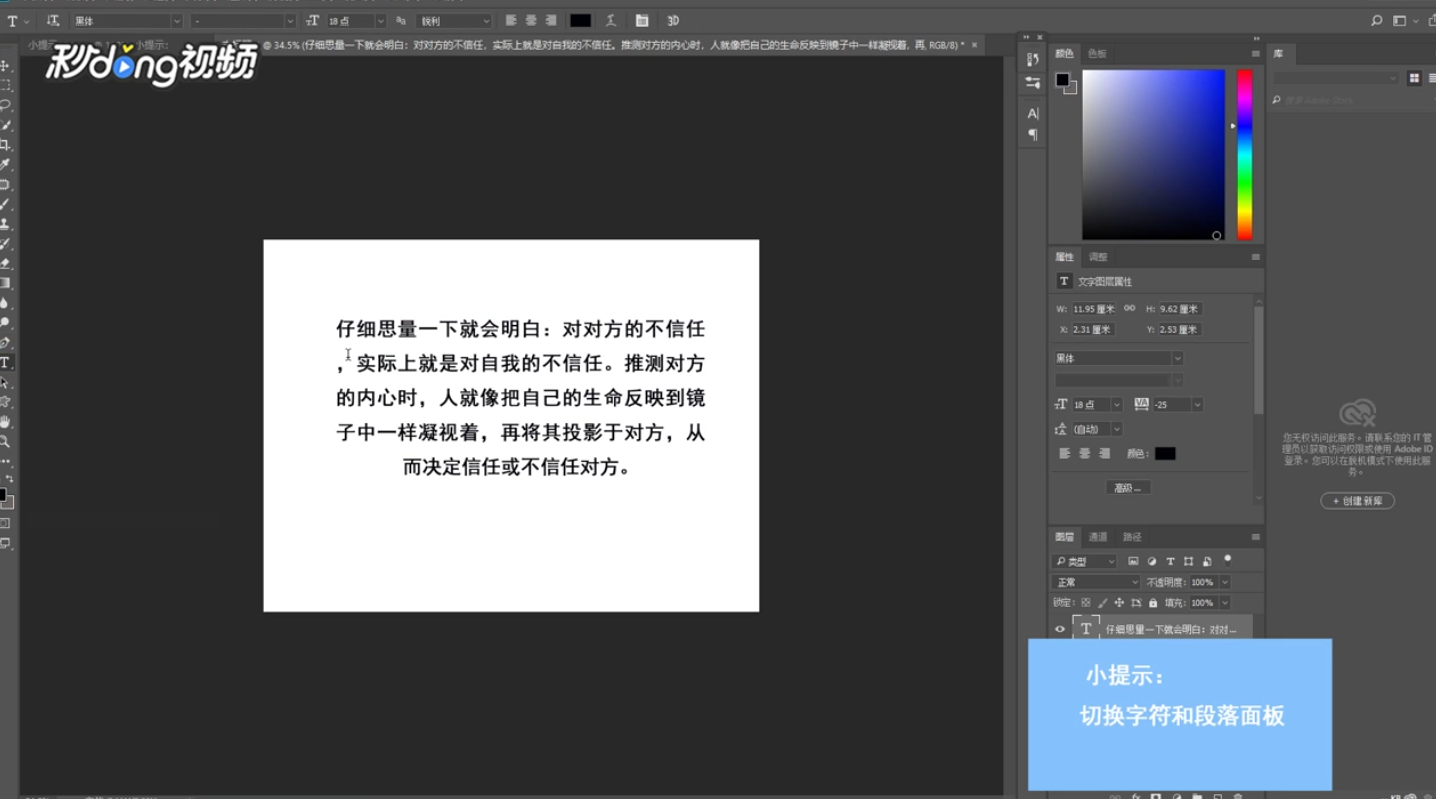
Task: Click the toggle text orientation icon in options bar
Action: pos(55,20)
